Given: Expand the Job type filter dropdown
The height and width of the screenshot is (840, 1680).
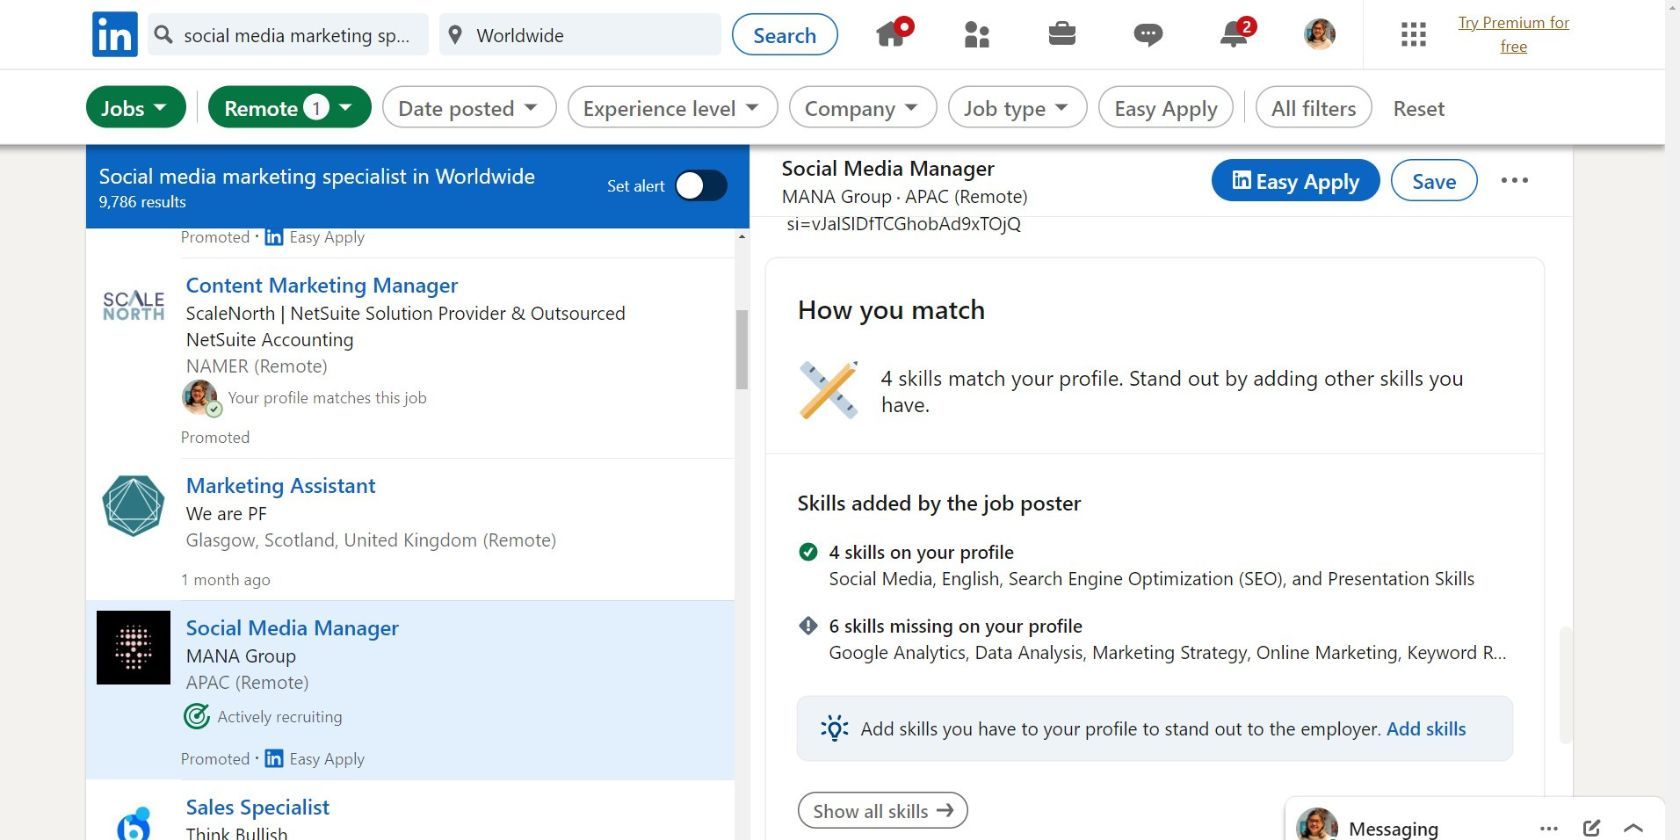Looking at the screenshot, I should click(1016, 108).
